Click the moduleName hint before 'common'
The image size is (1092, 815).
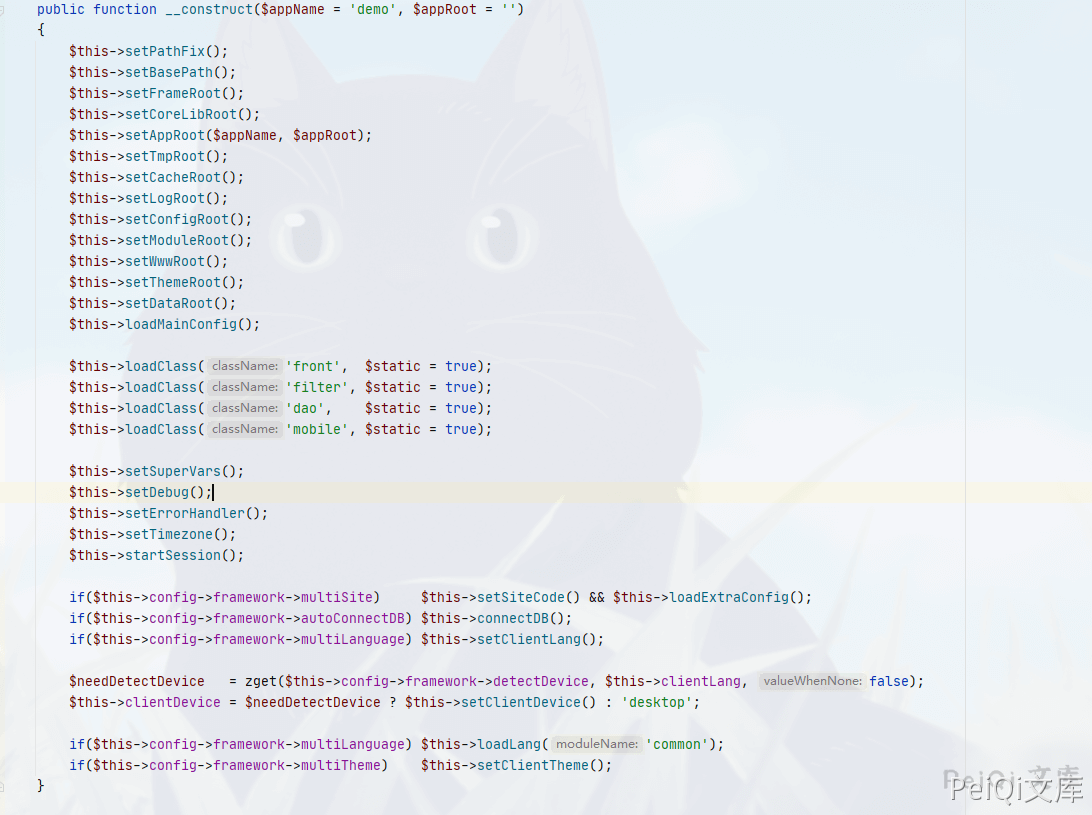point(597,744)
